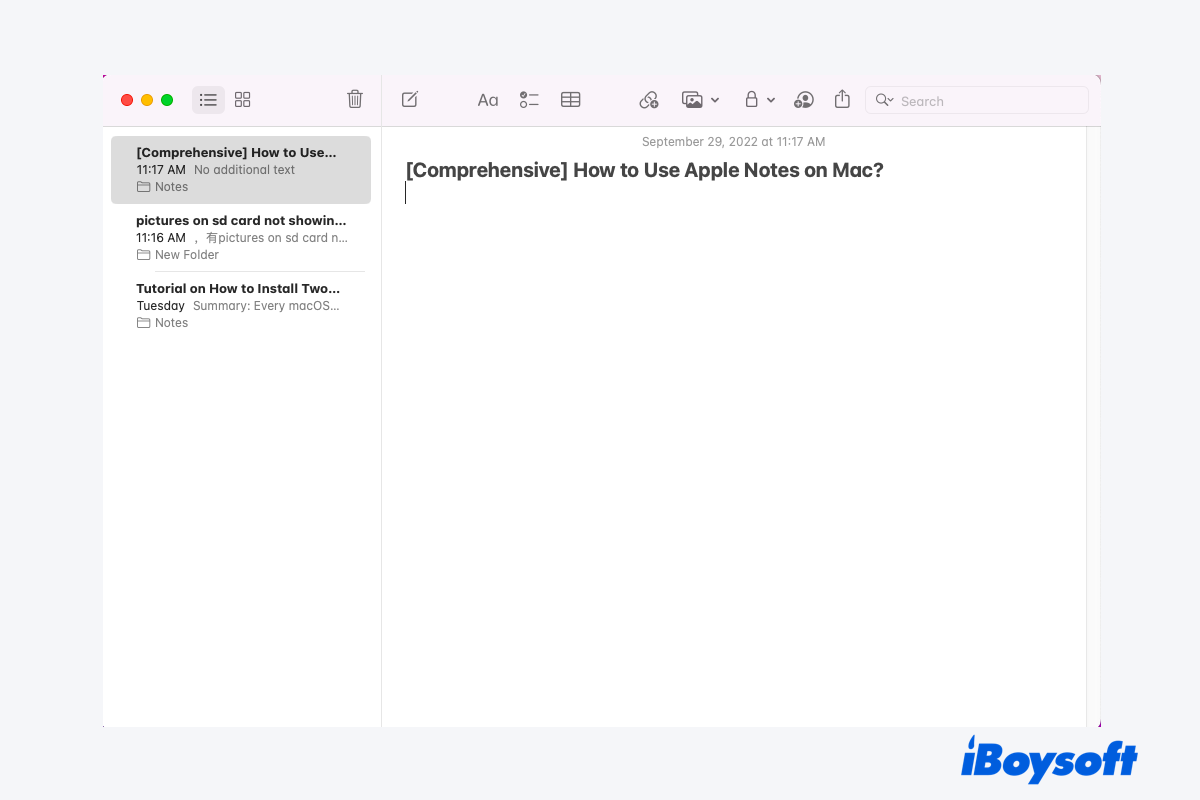
Task: Insert a table into the note
Action: coord(570,99)
